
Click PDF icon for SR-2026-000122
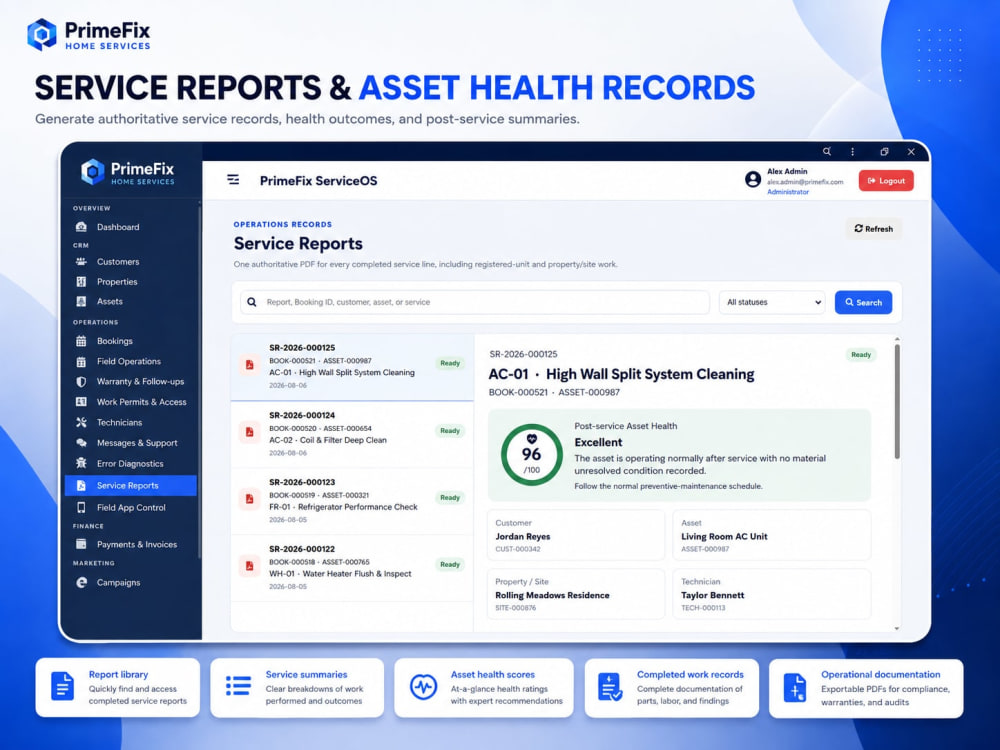(249, 566)
